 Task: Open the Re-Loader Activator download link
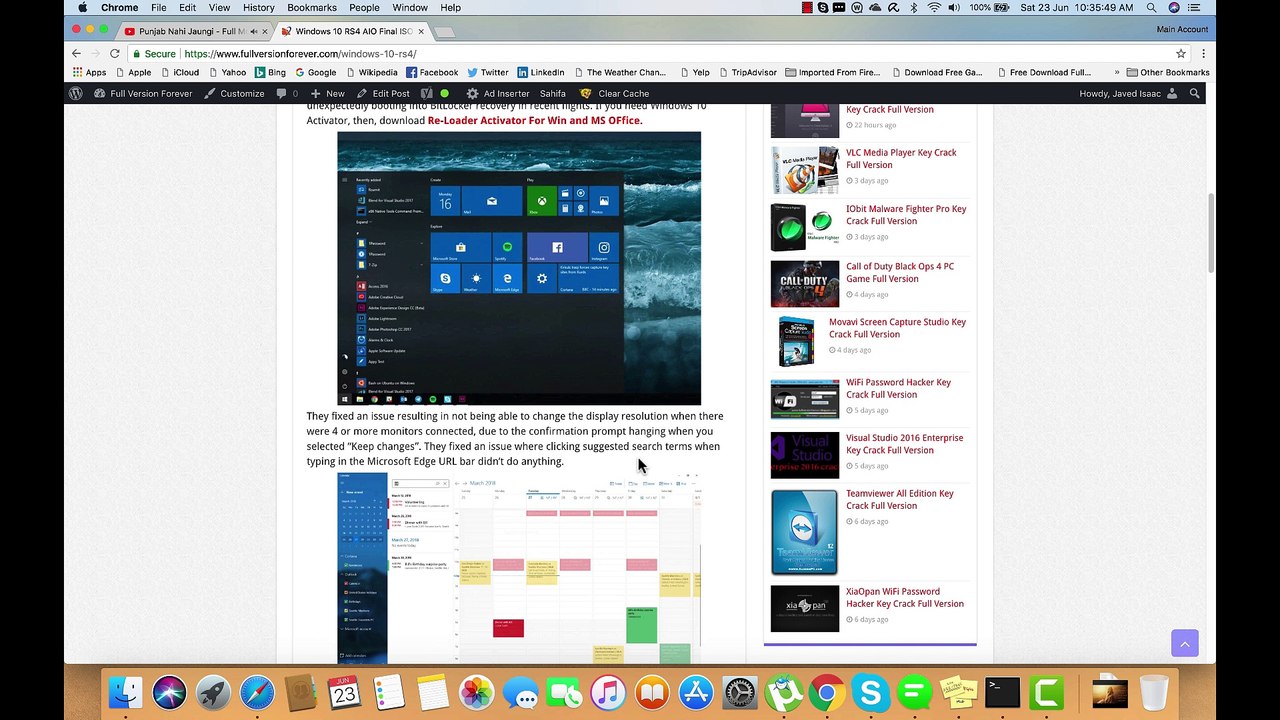[535, 121]
